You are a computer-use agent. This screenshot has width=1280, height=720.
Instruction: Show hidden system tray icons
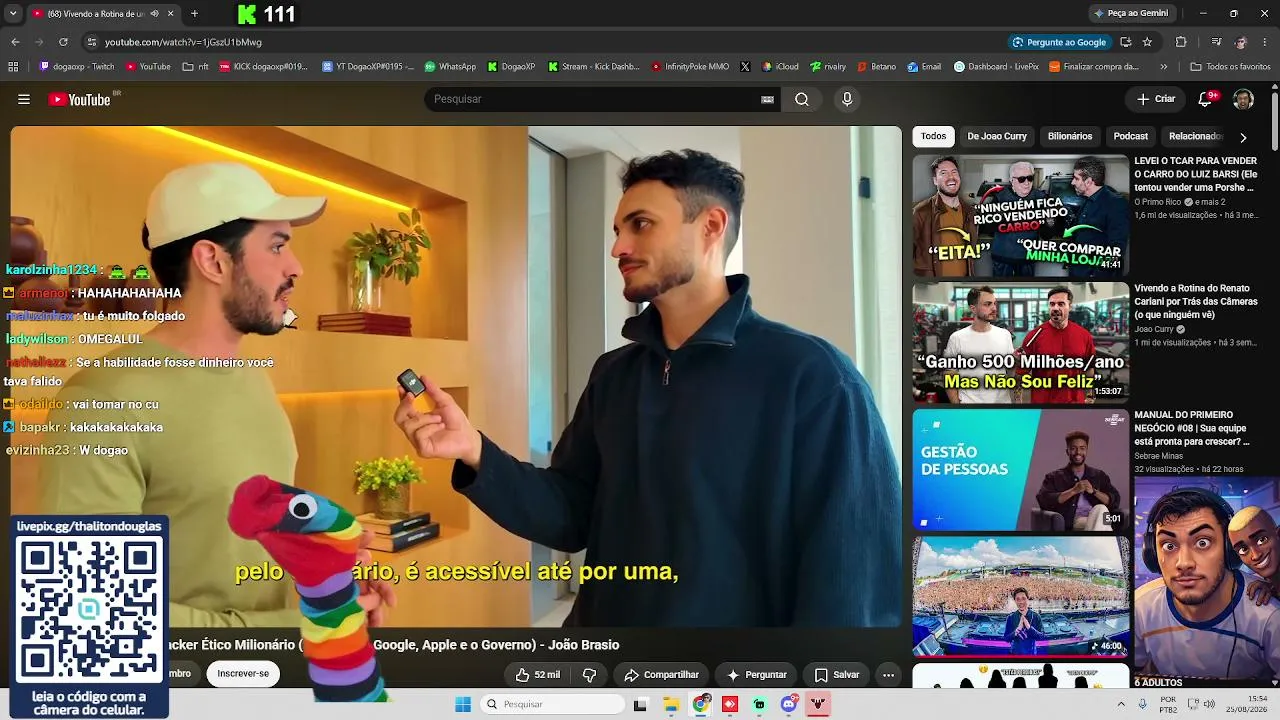1121,704
